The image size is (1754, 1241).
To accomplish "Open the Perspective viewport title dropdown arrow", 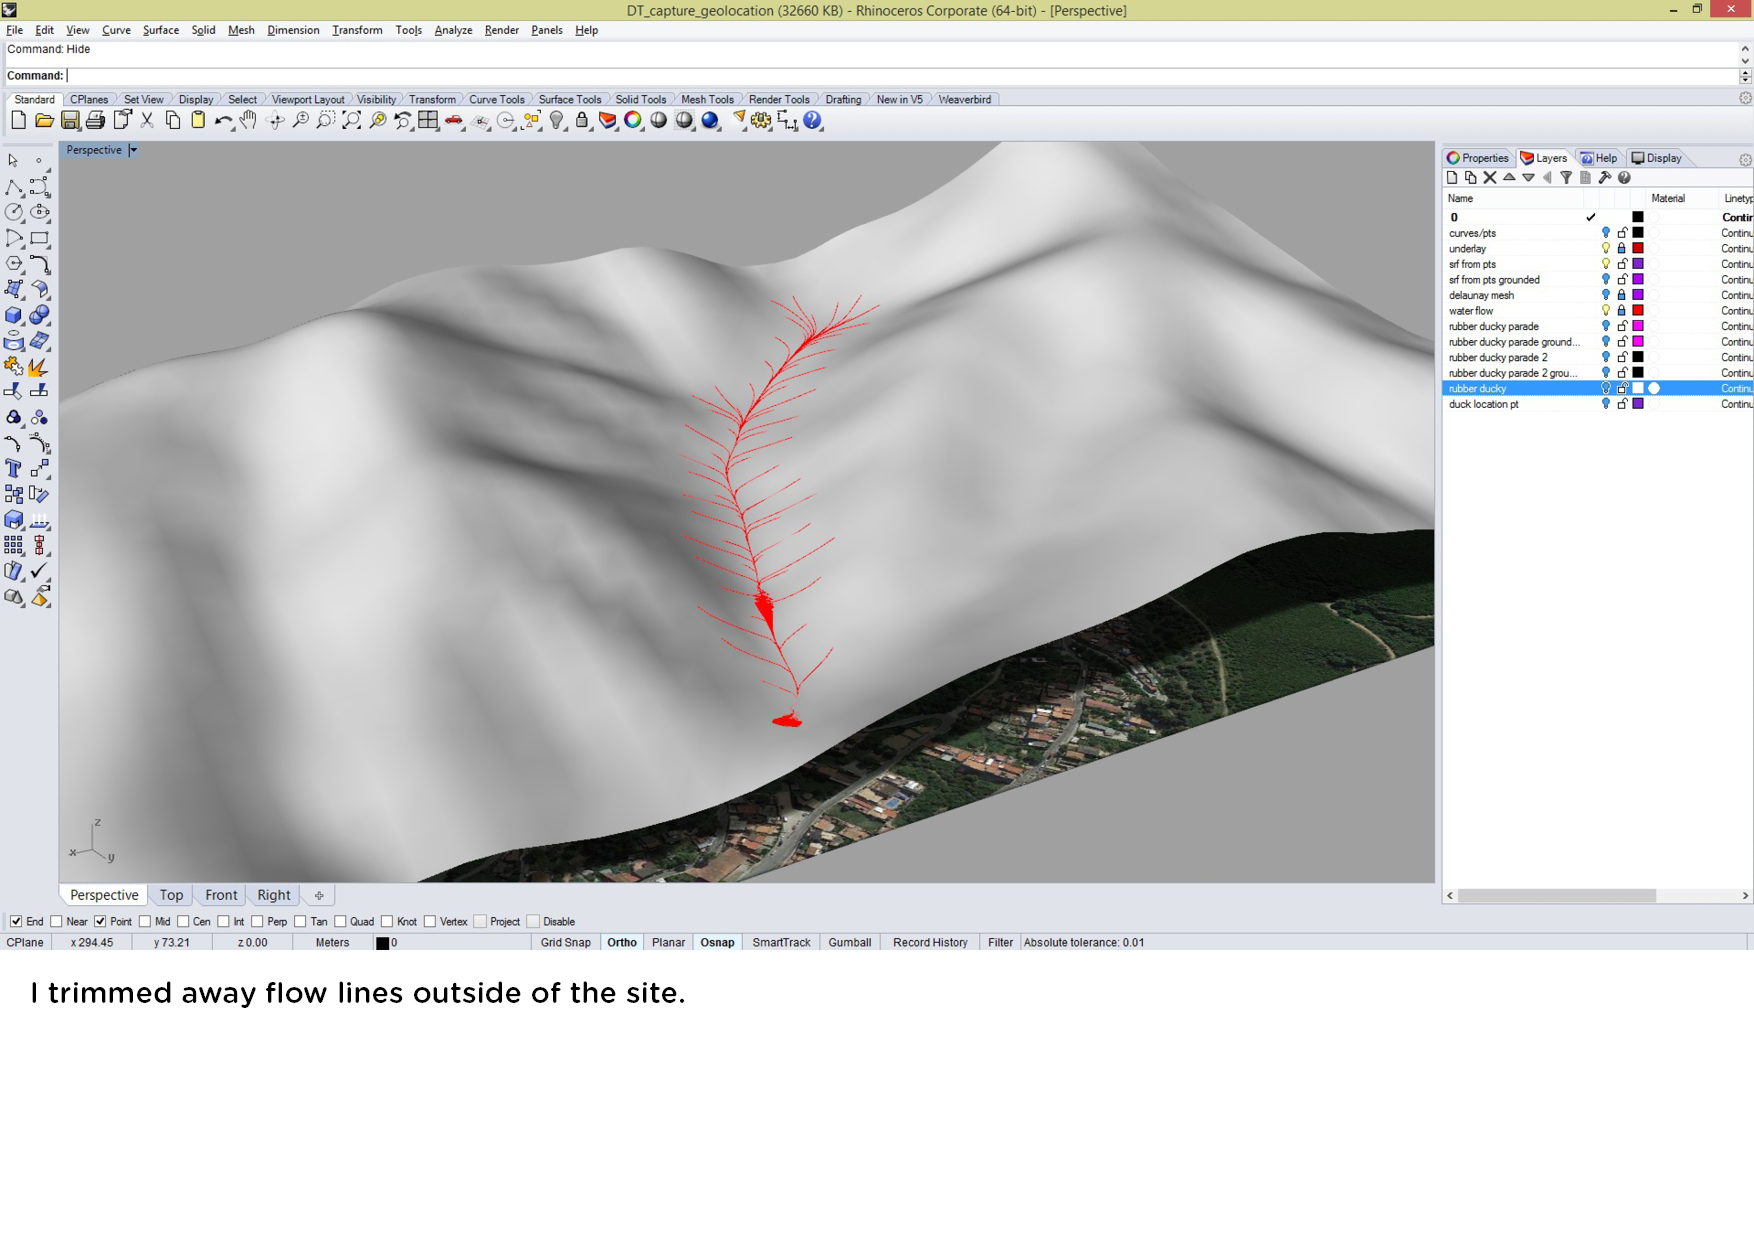I will (133, 151).
